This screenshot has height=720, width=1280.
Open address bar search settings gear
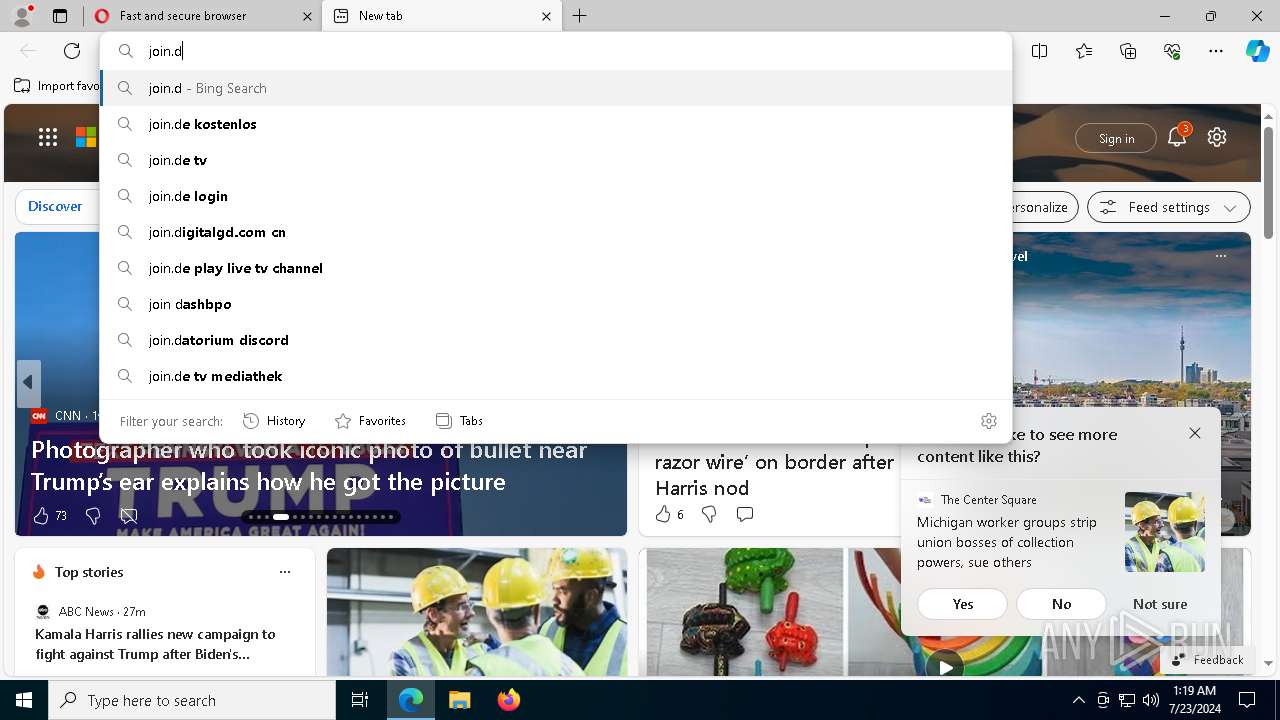[x=989, y=421]
